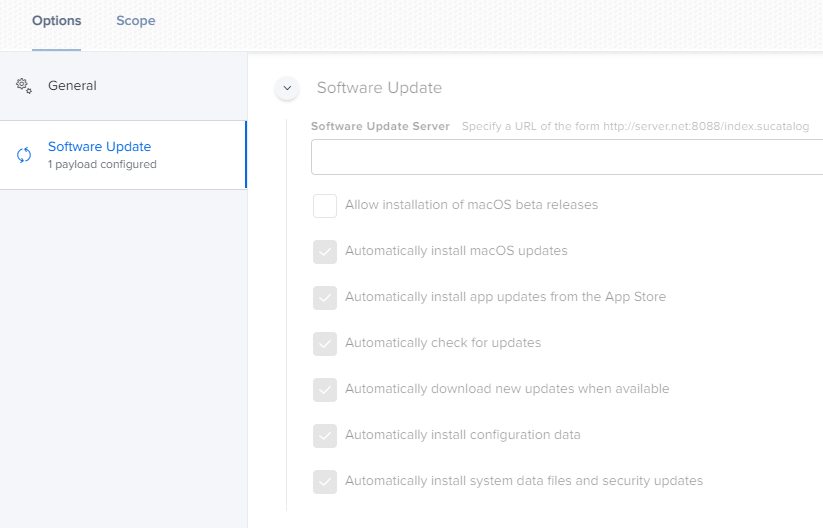Click the Software Update section heading
Screen dimensions: 823x528
coord(379,88)
